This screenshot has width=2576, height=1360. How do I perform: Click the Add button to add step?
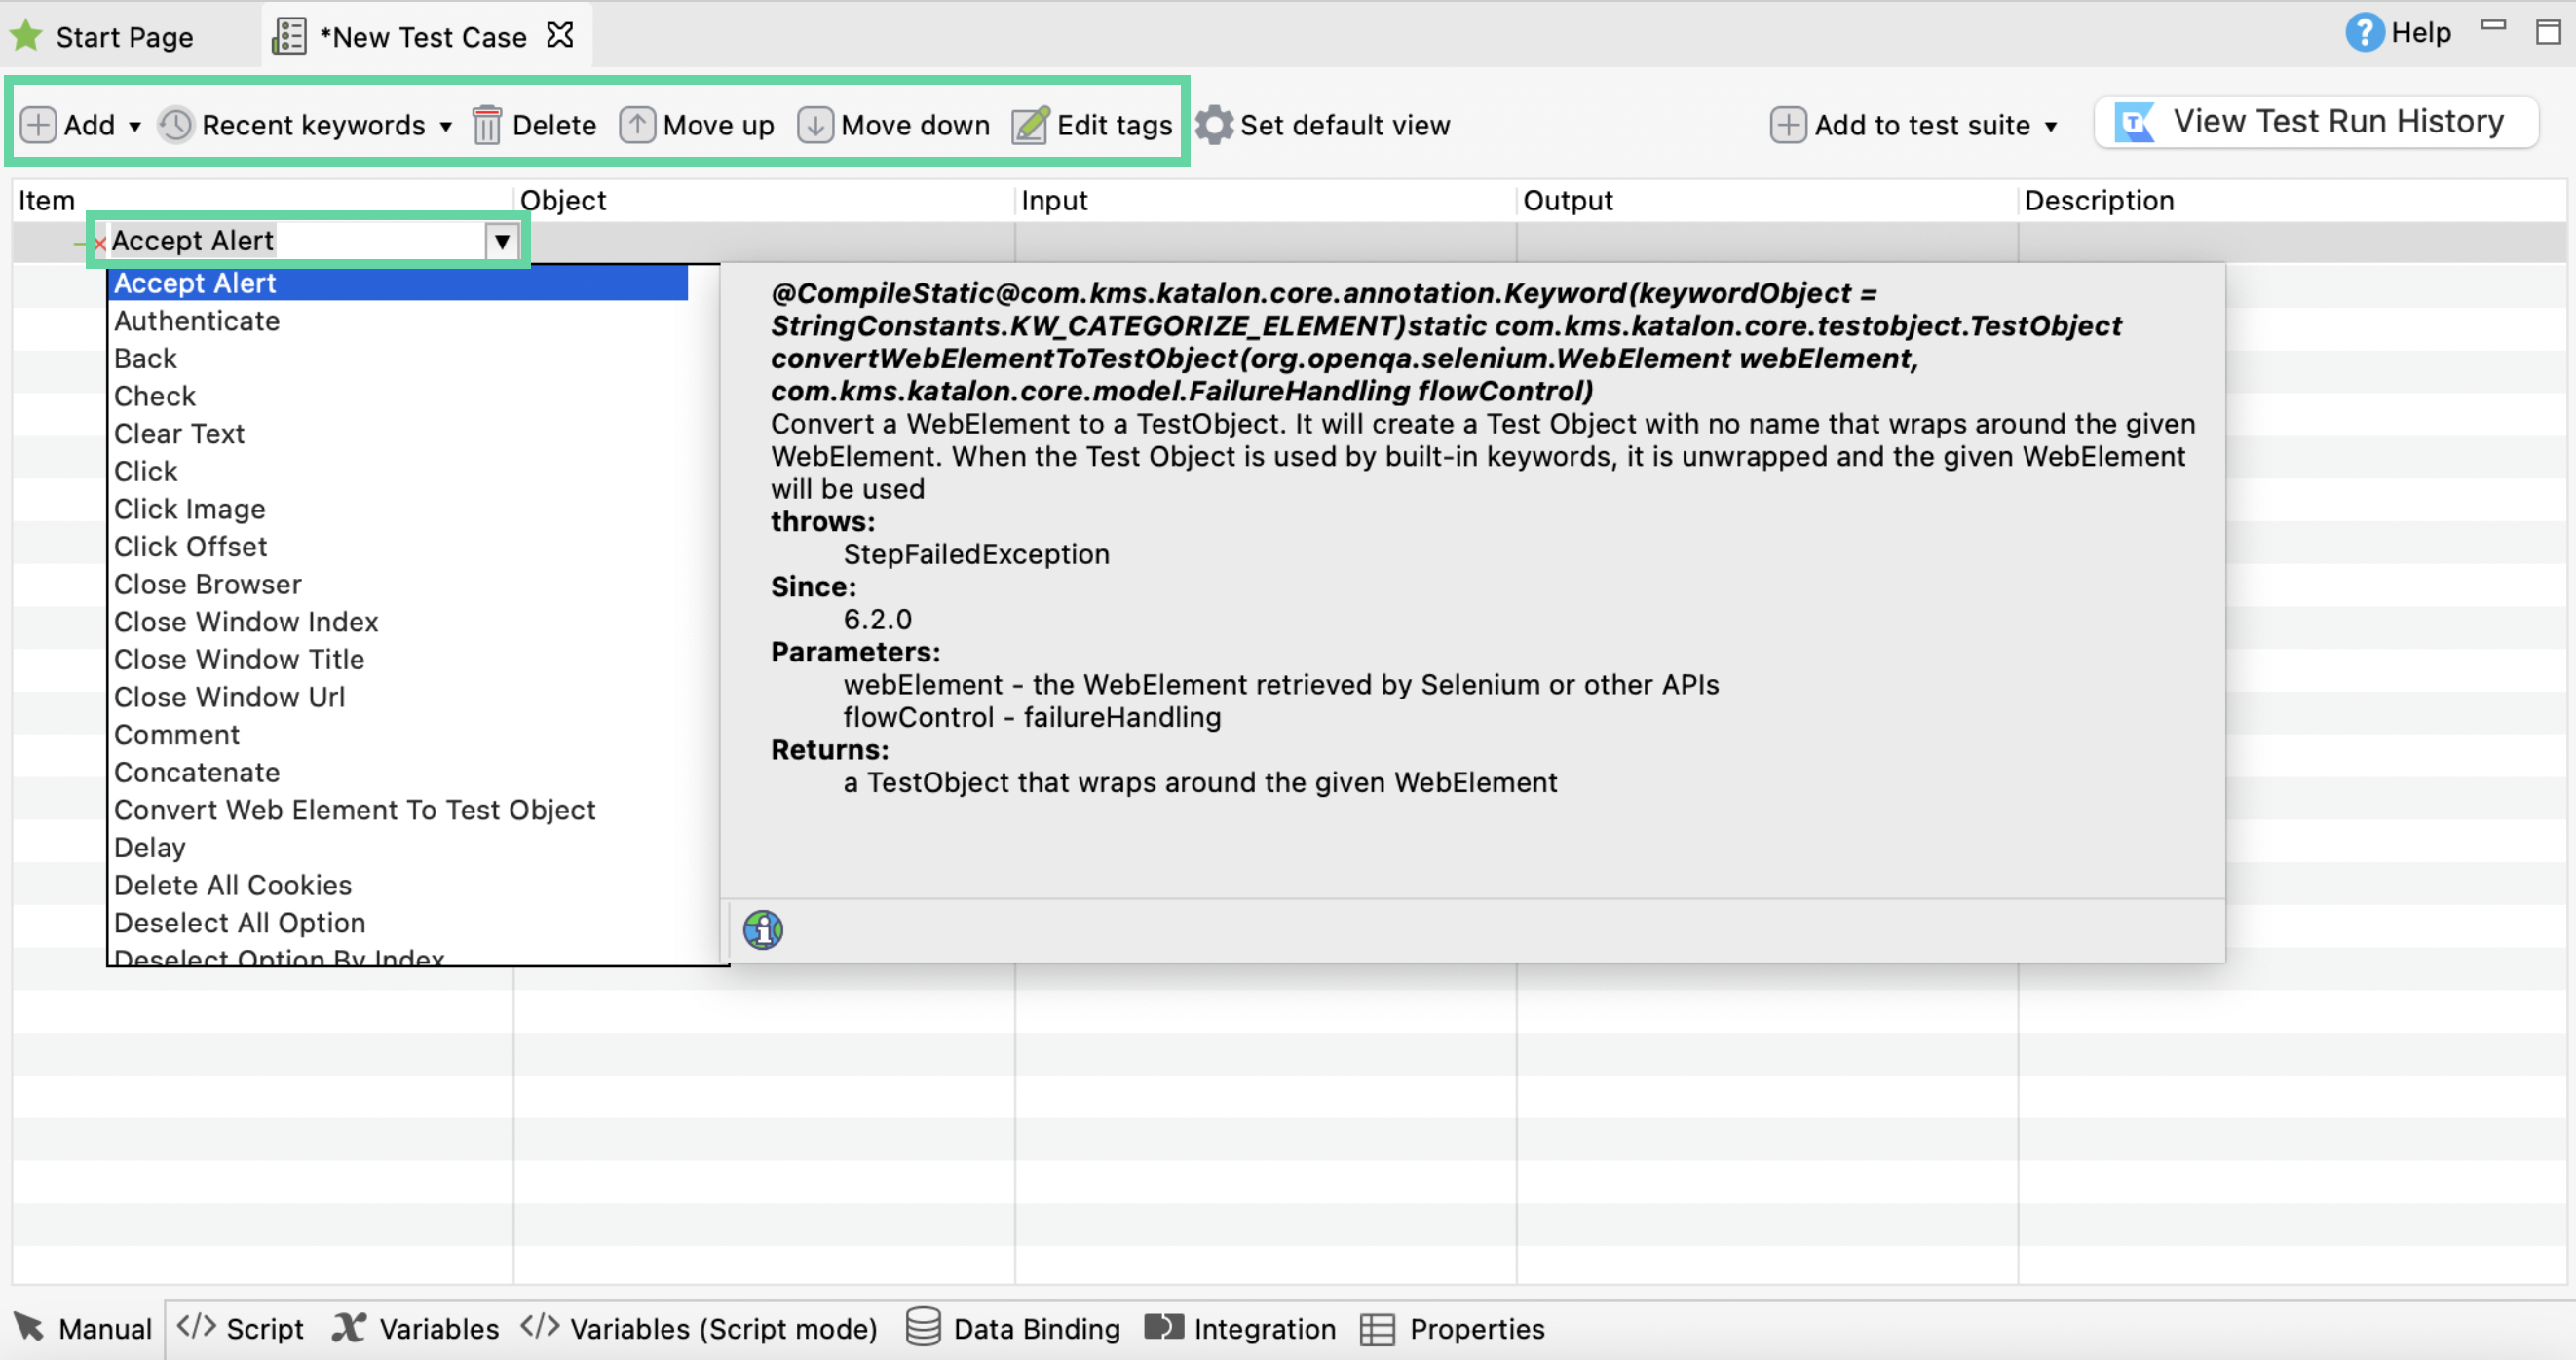(70, 125)
